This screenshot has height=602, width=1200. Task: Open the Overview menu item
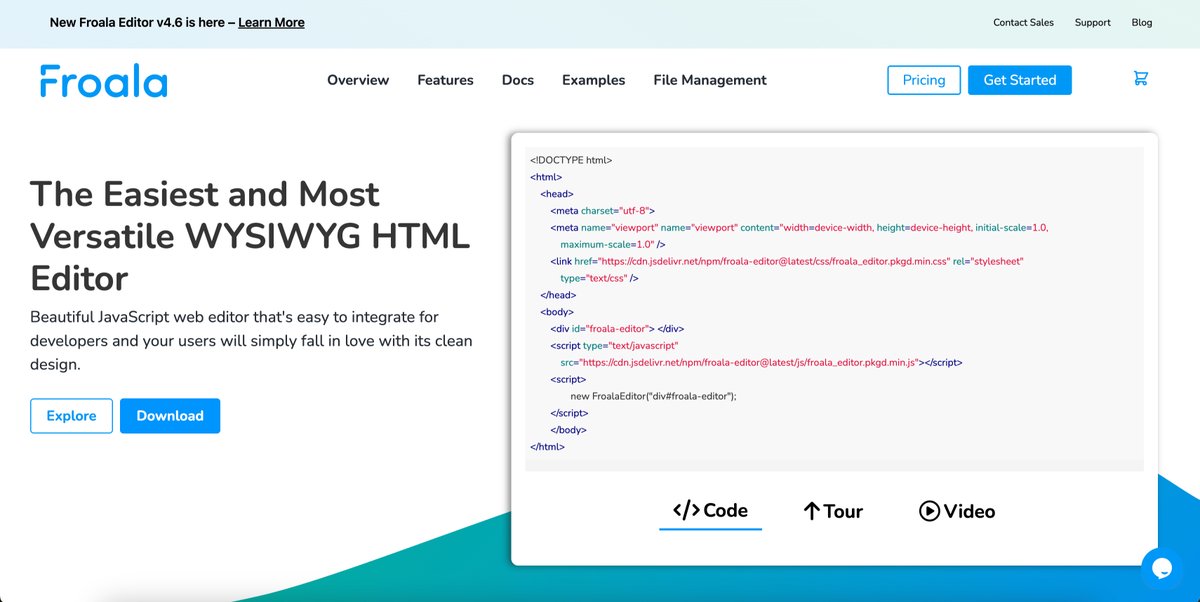pyautogui.click(x=358, y=80)
